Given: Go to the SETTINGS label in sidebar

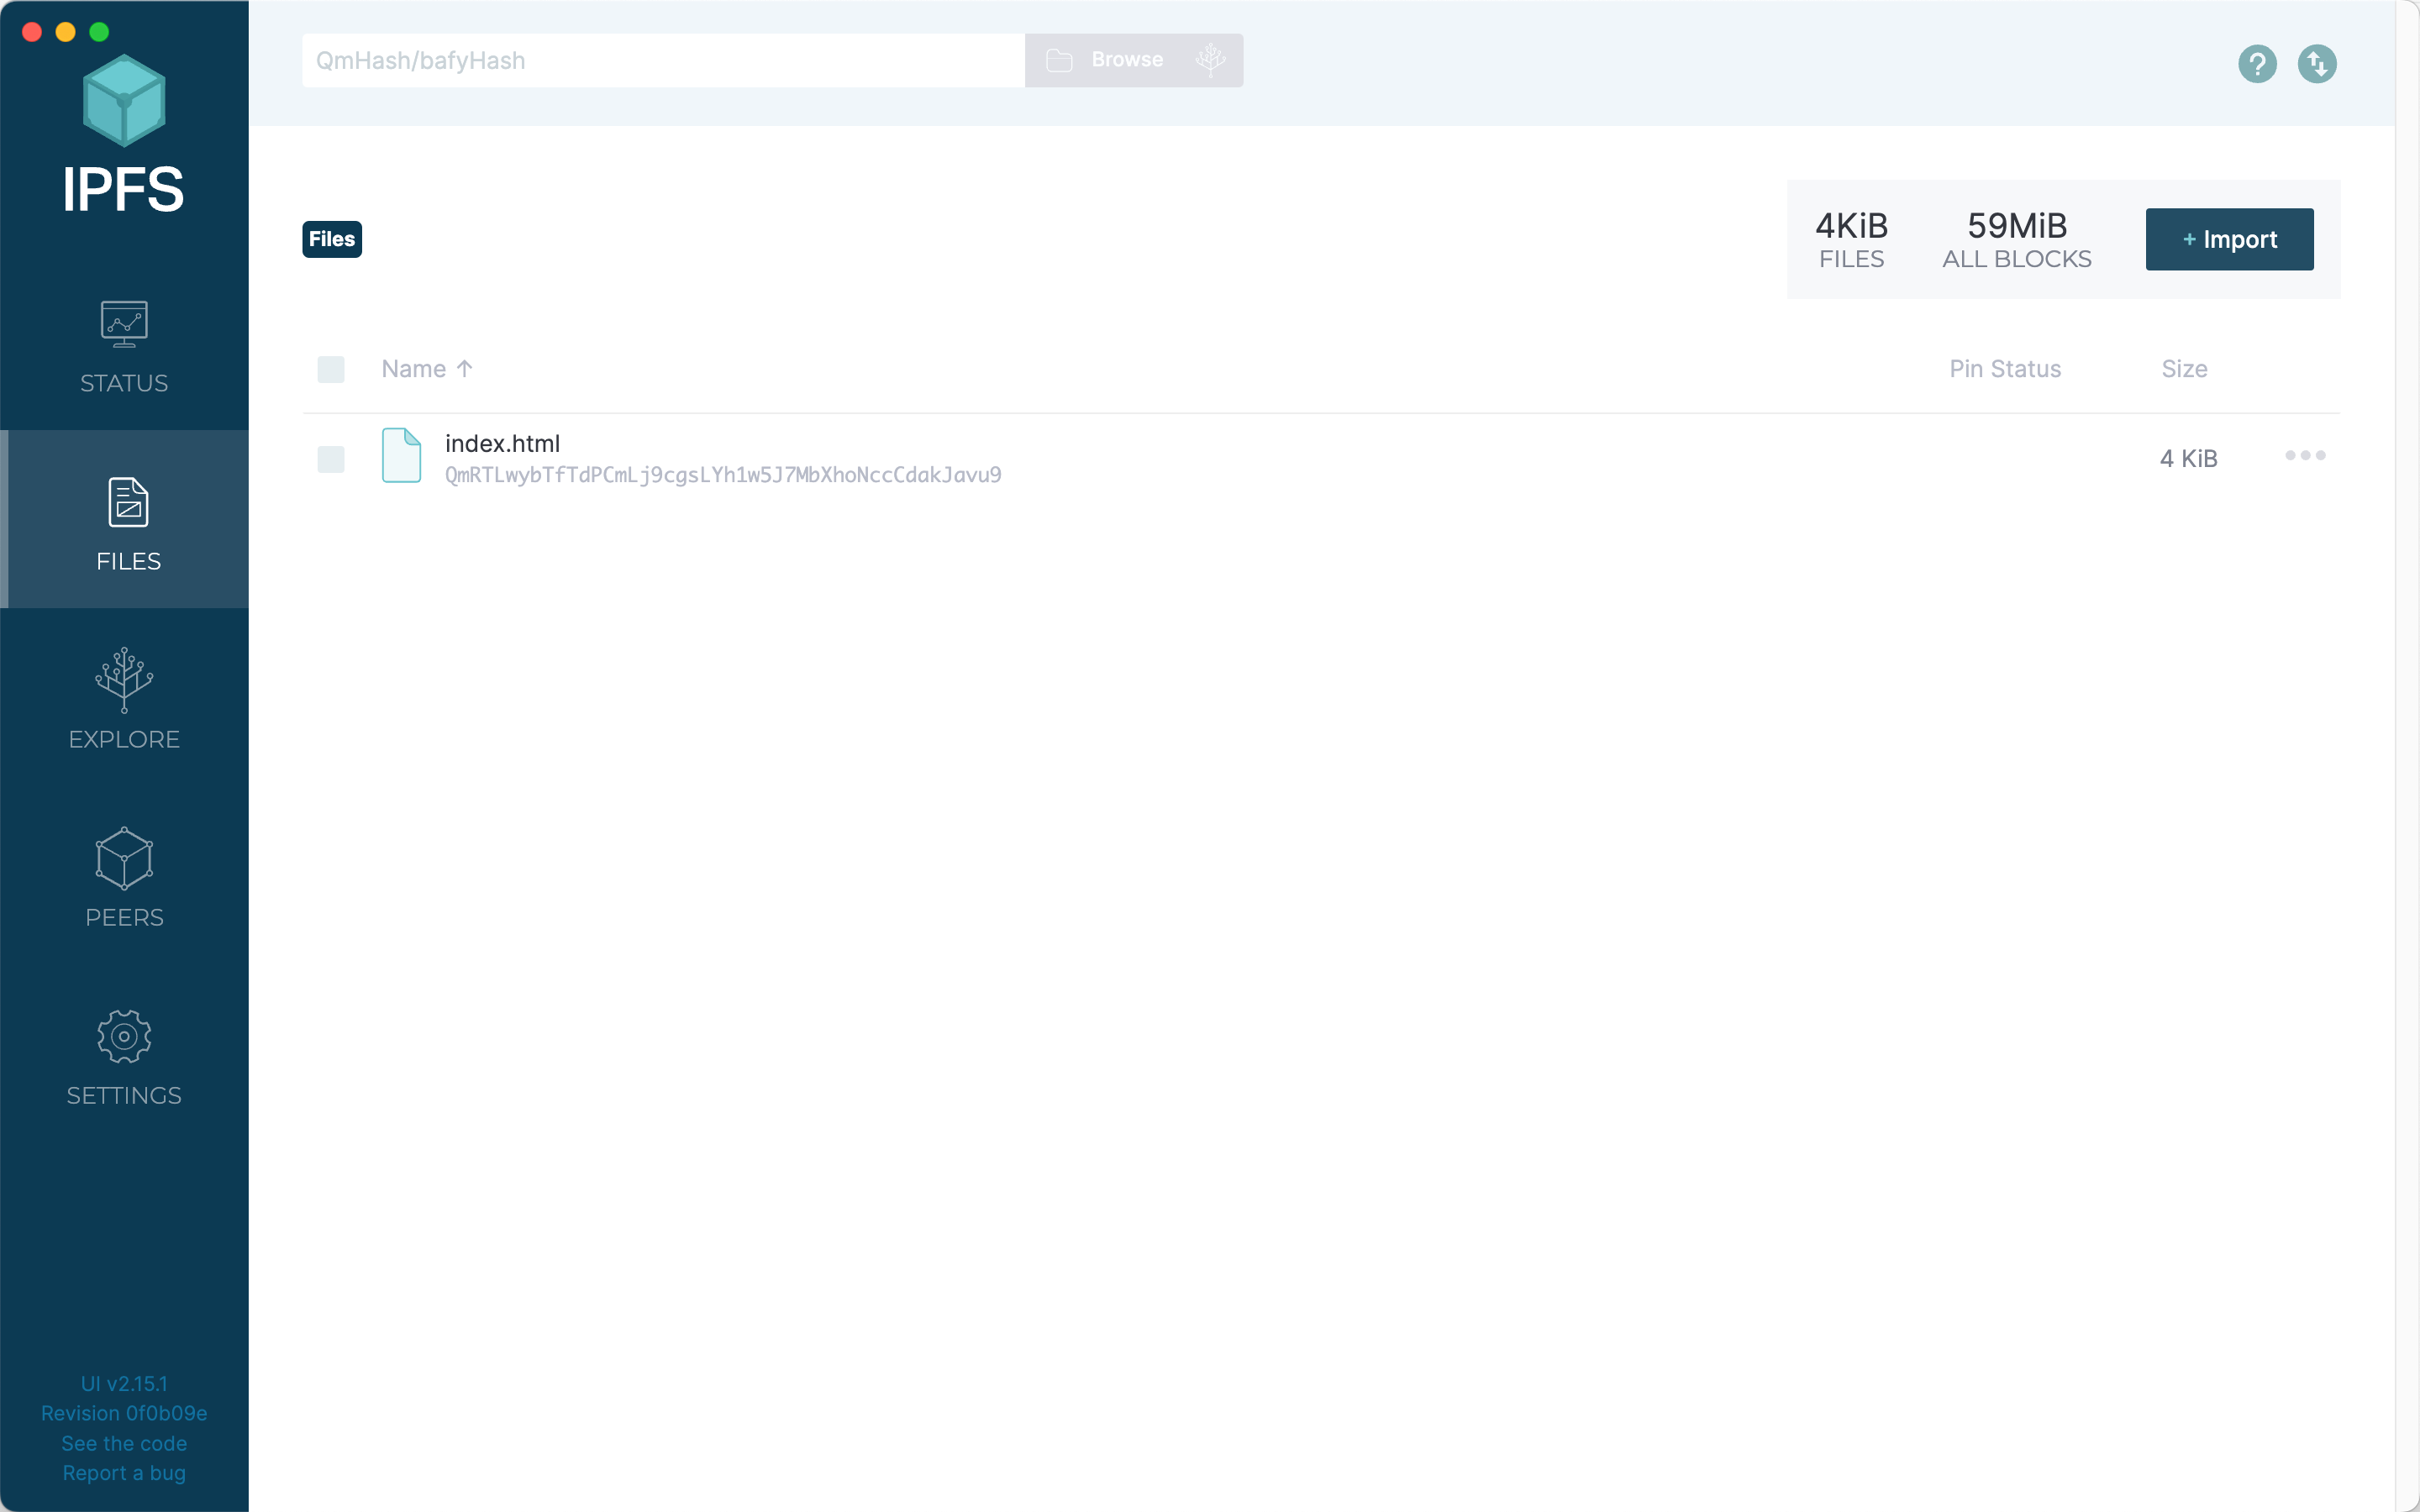Looking at the screenshot, I should tap(124, 1095).
